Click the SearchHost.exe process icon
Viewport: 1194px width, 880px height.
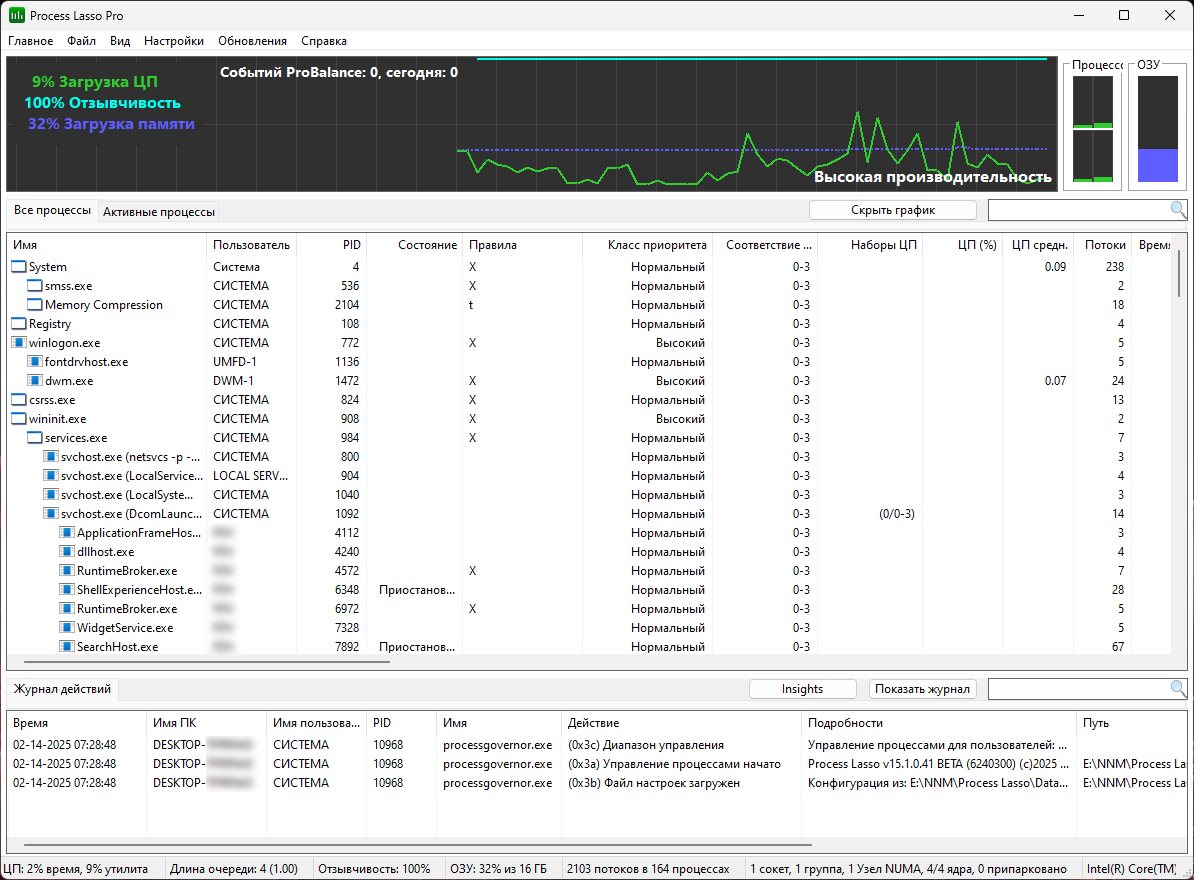tap(67, 647)
